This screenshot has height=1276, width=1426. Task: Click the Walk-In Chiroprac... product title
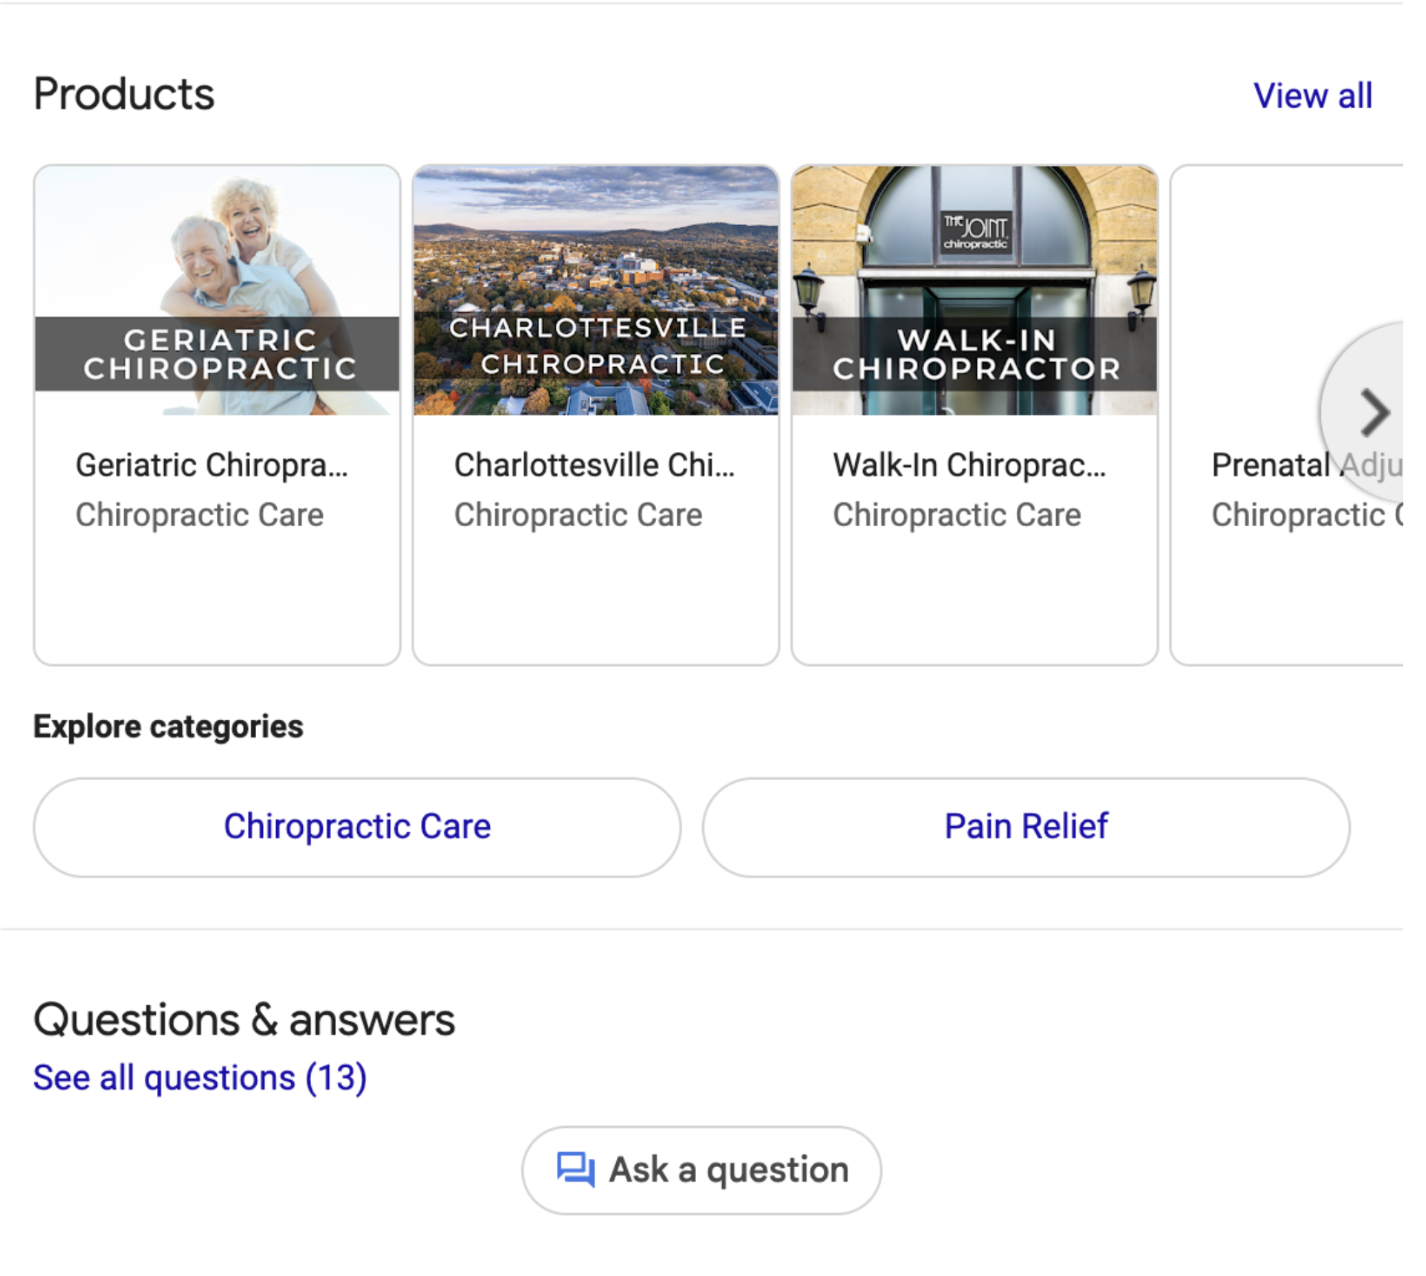969,465
